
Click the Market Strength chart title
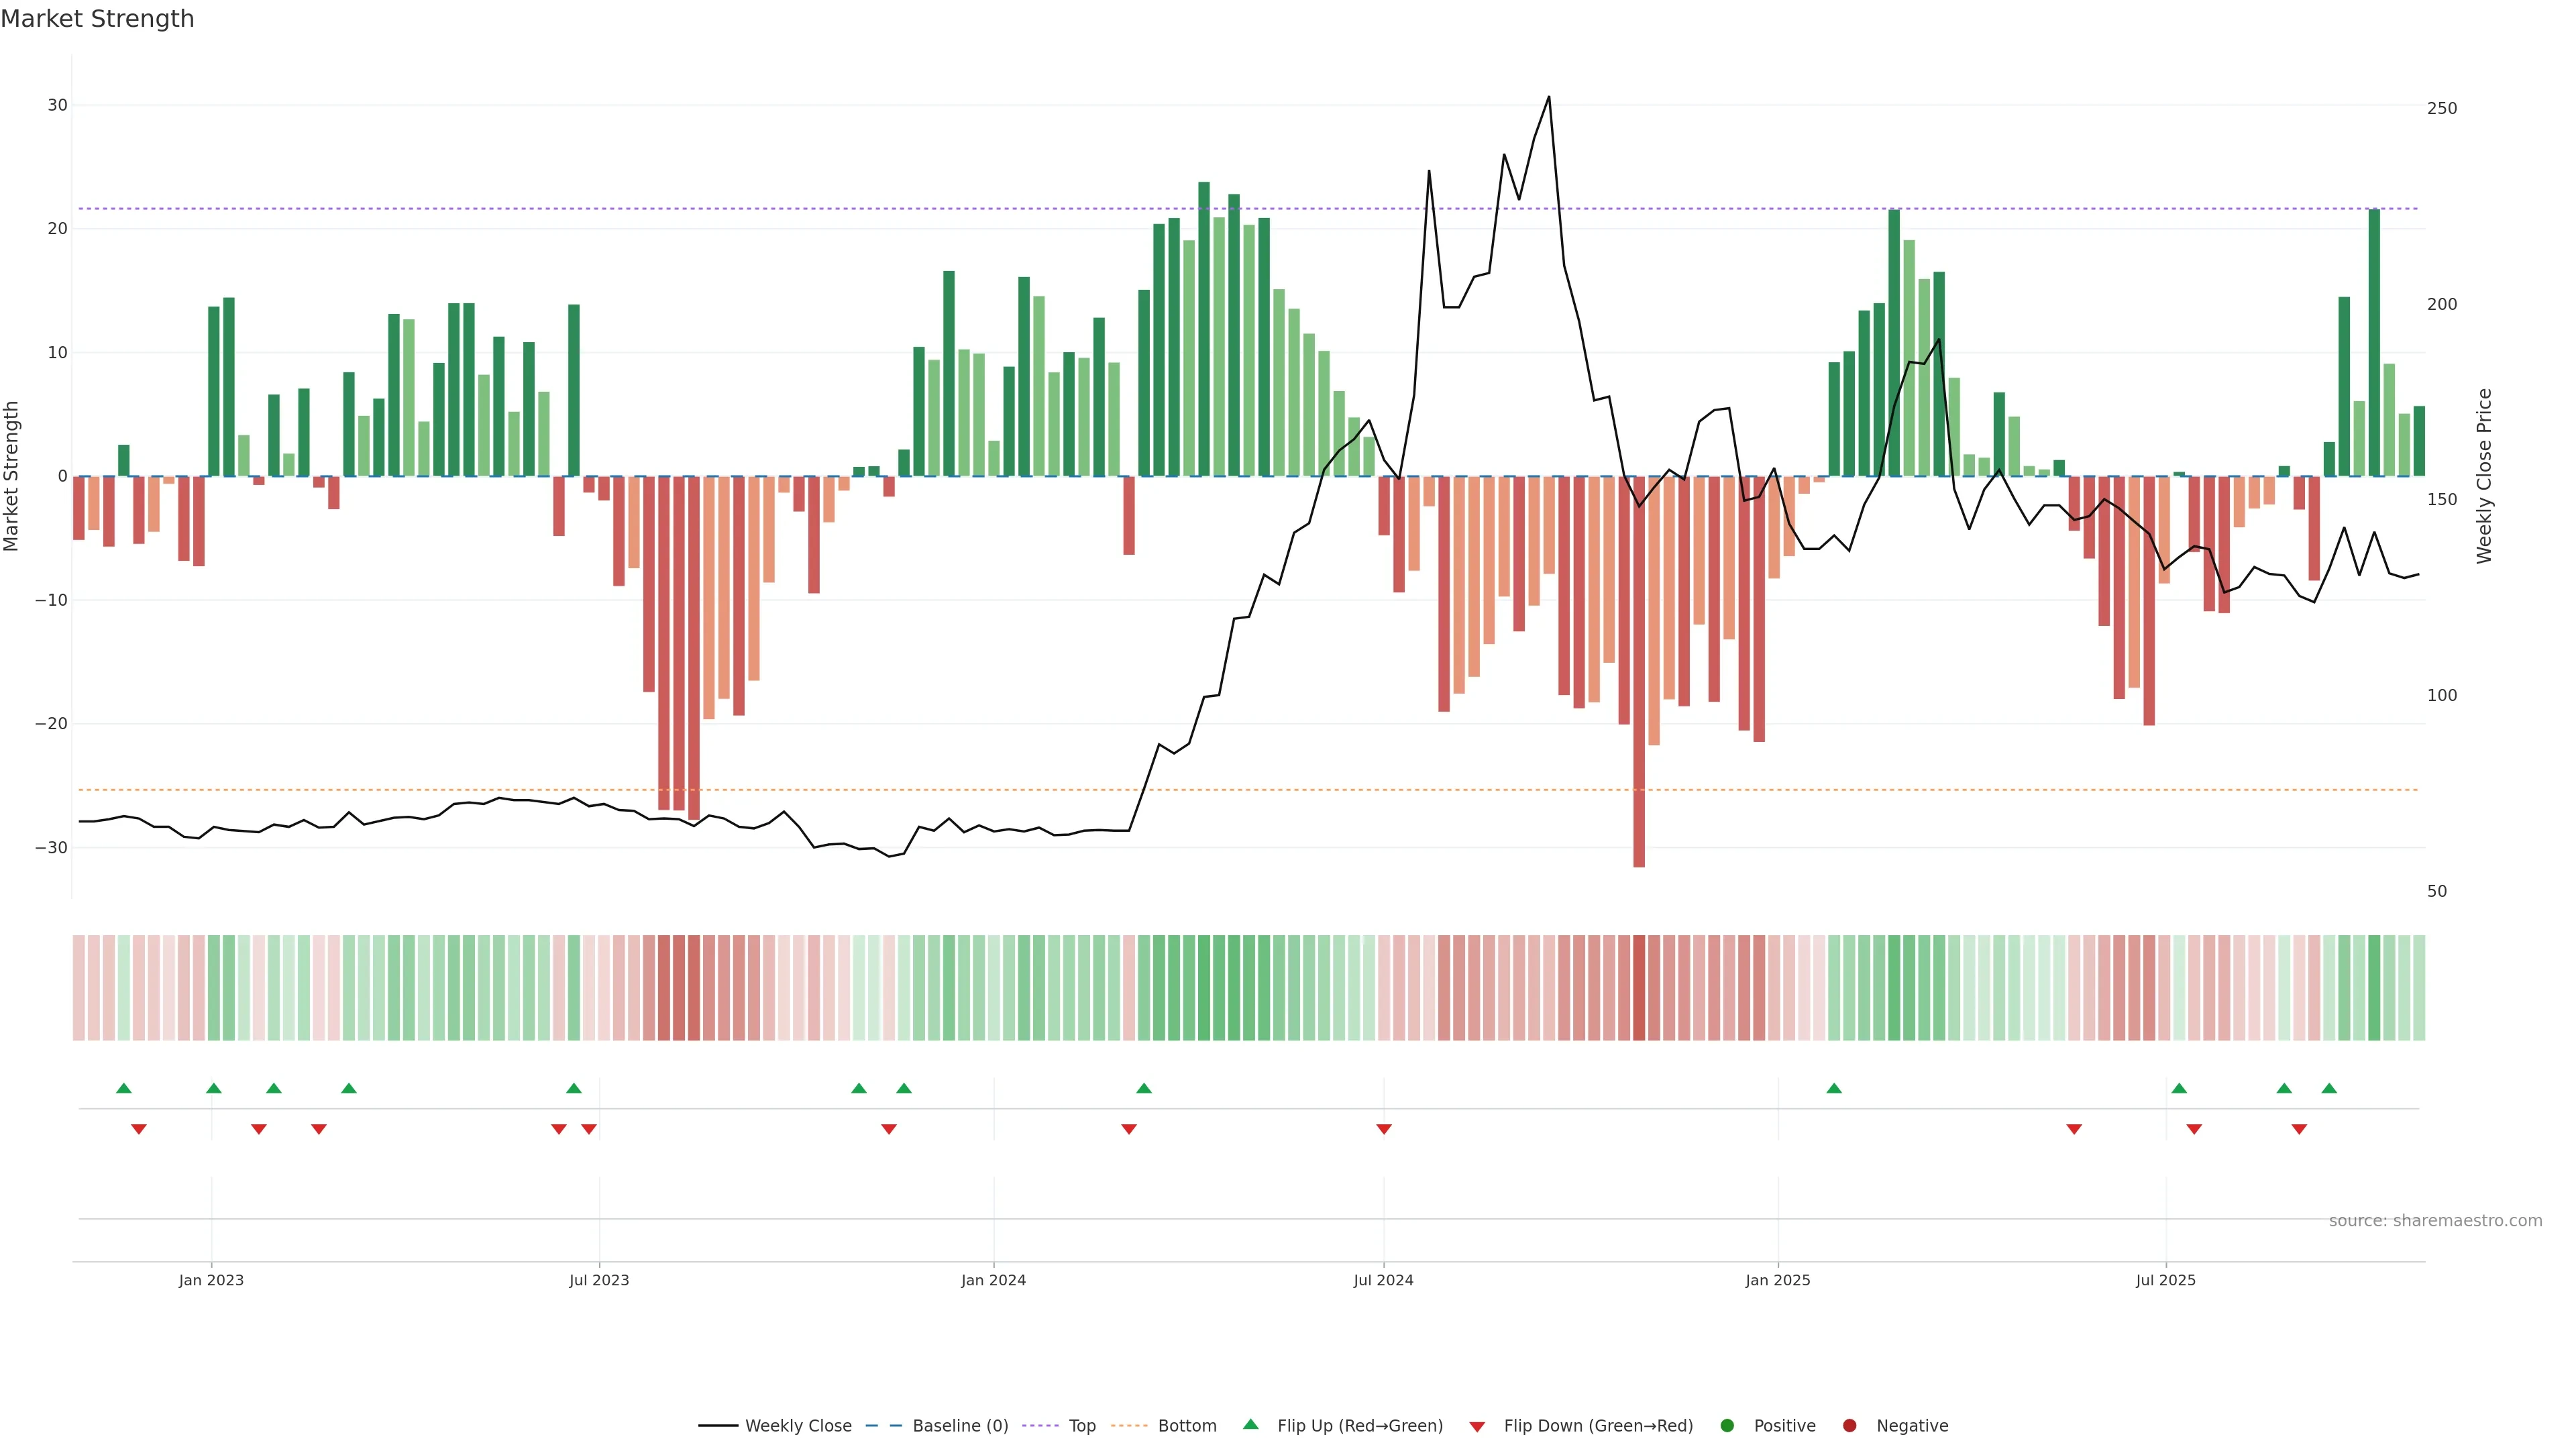(x=97, y=19)
